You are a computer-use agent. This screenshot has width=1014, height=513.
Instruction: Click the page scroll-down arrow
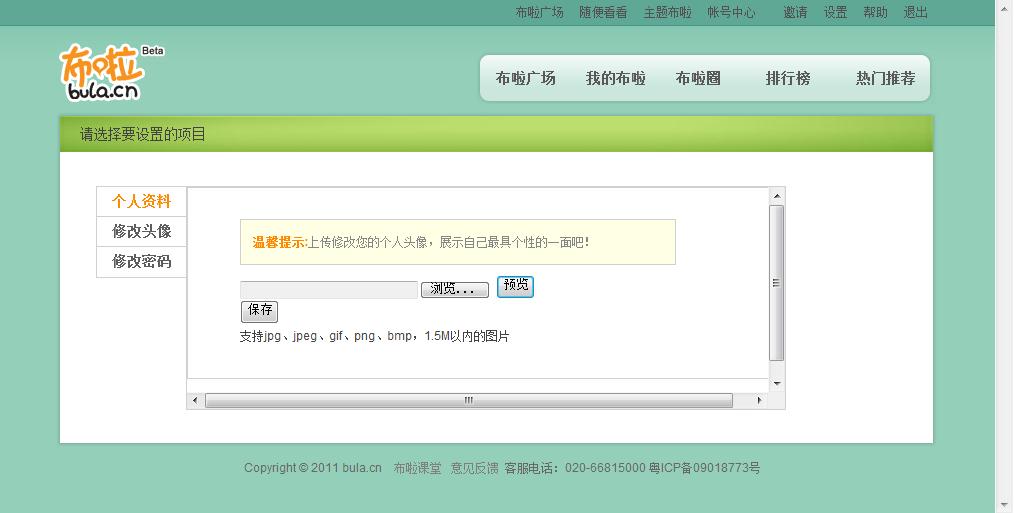(1004, 504)
